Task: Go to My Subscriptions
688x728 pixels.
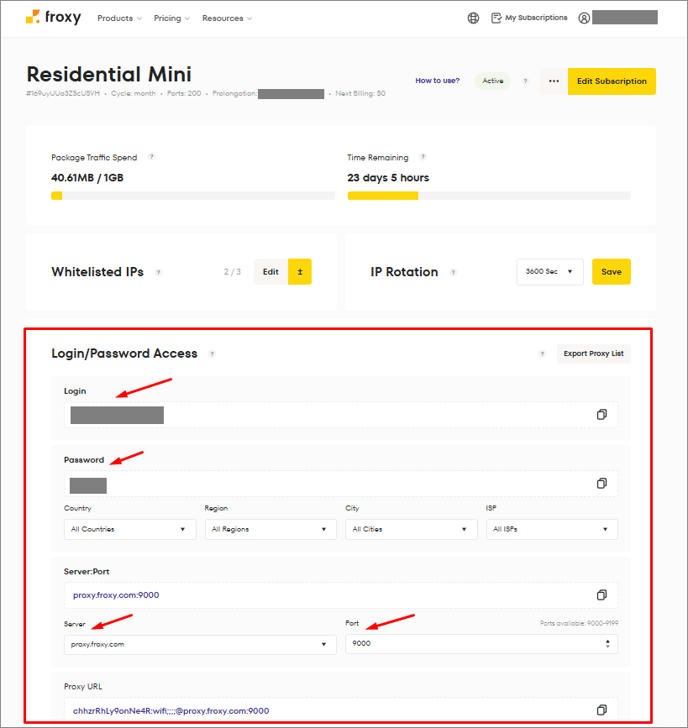Action: pyautogui.click(x=529, y=18)
